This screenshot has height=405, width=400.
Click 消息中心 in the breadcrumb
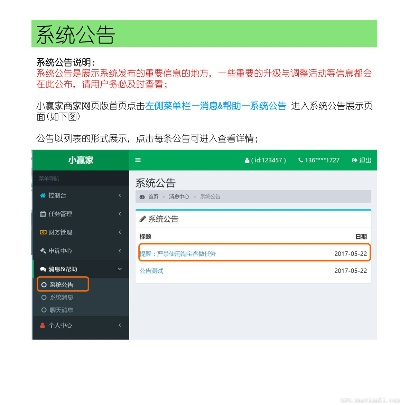click(179, 197)
